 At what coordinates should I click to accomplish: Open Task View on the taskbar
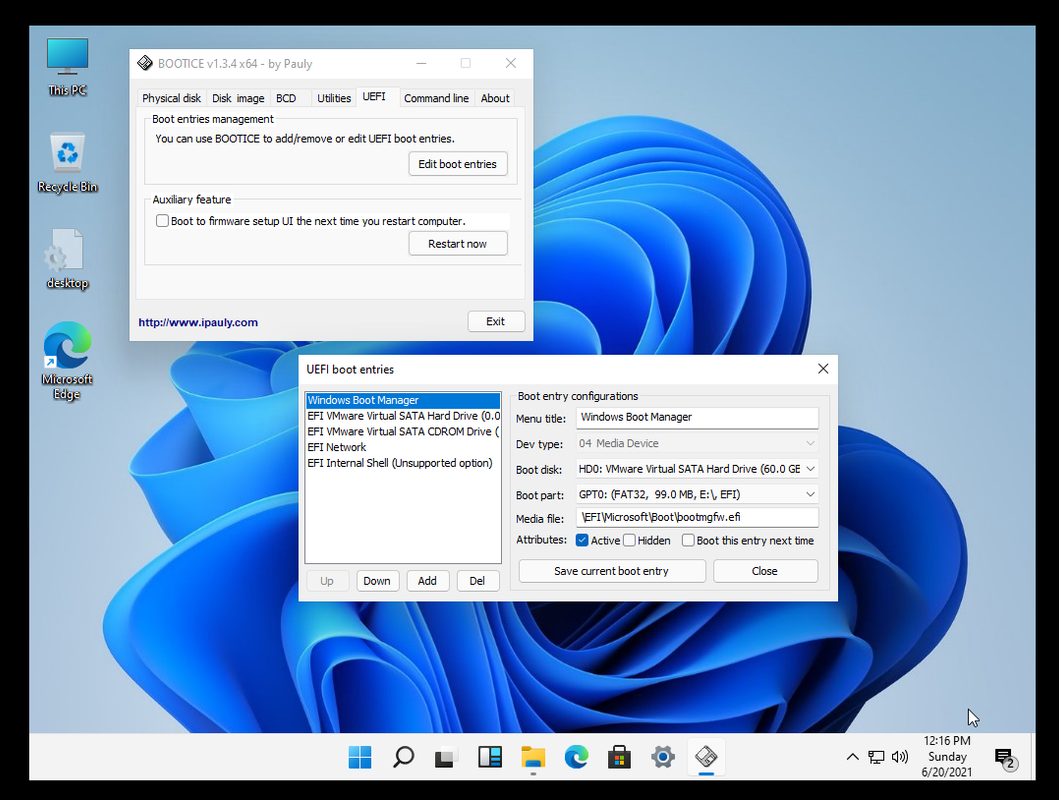coord(446,757)
